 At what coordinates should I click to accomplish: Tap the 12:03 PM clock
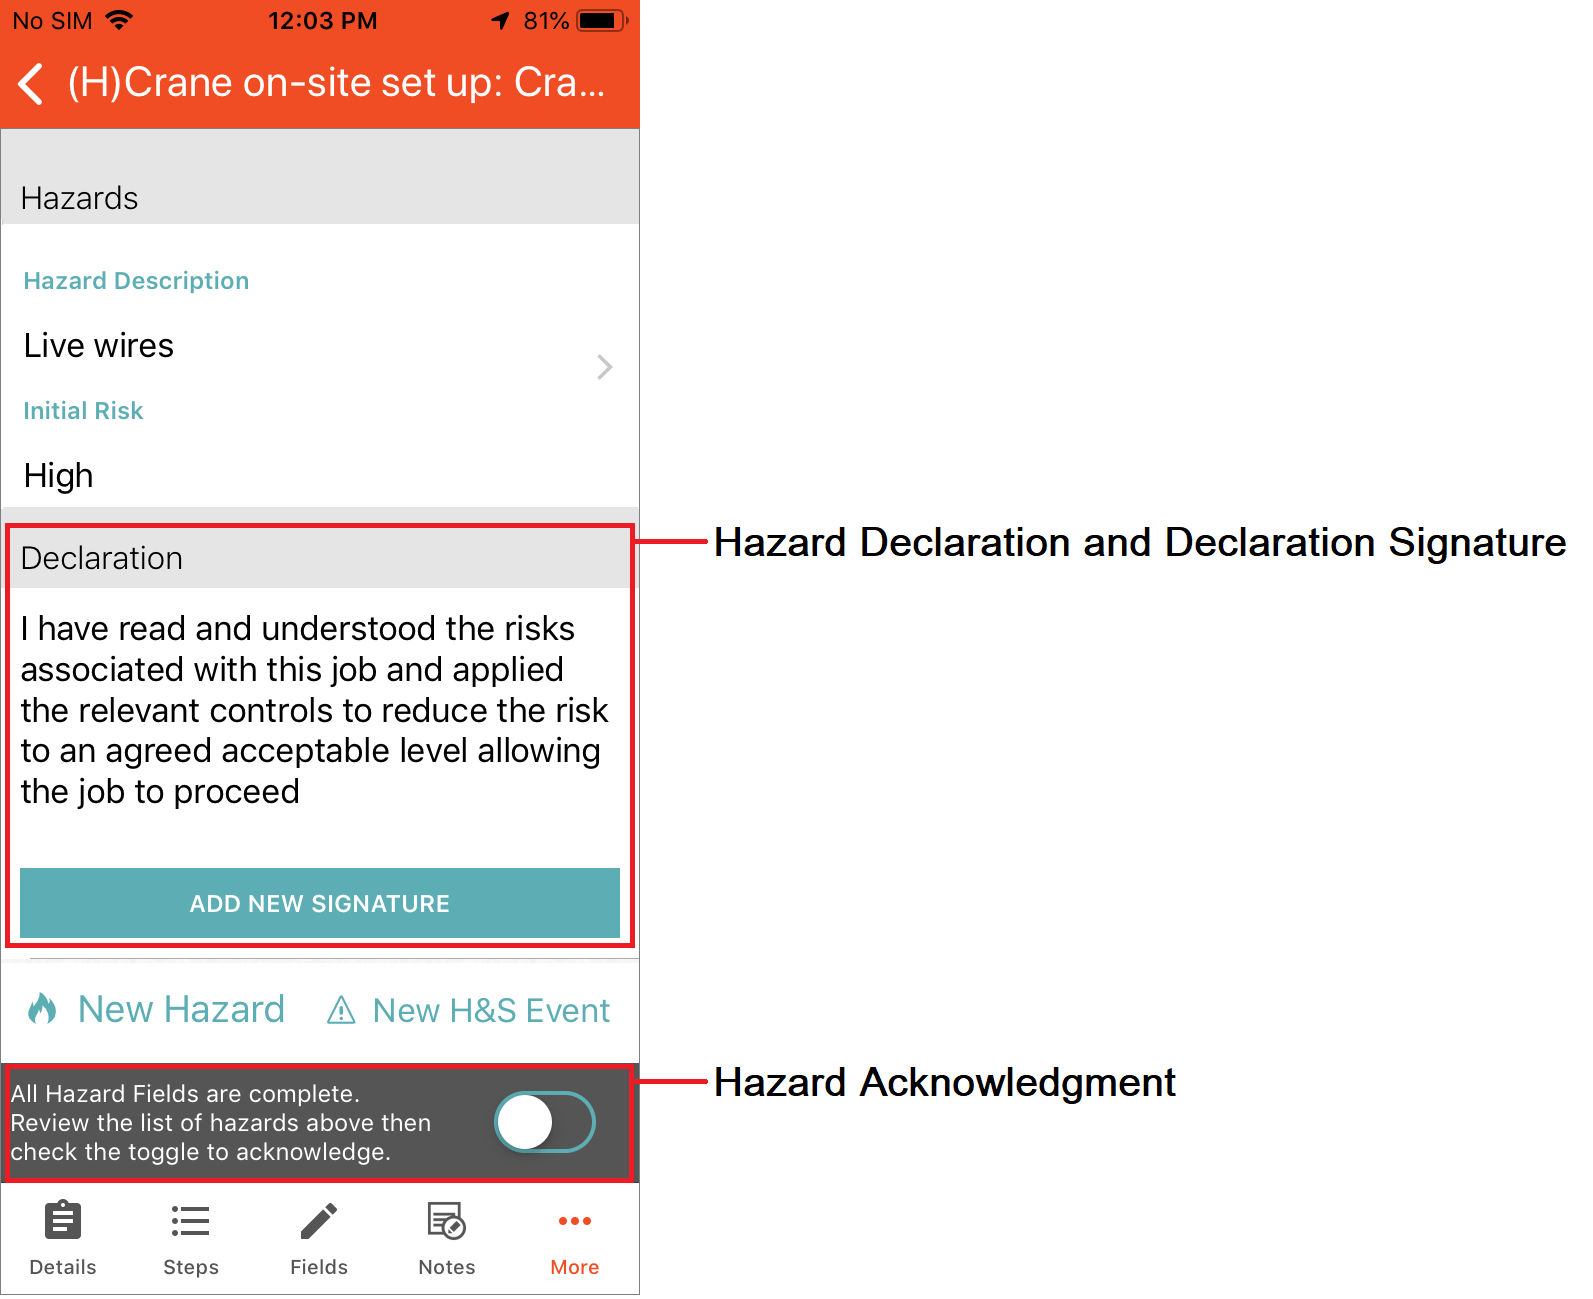[322, 20]
